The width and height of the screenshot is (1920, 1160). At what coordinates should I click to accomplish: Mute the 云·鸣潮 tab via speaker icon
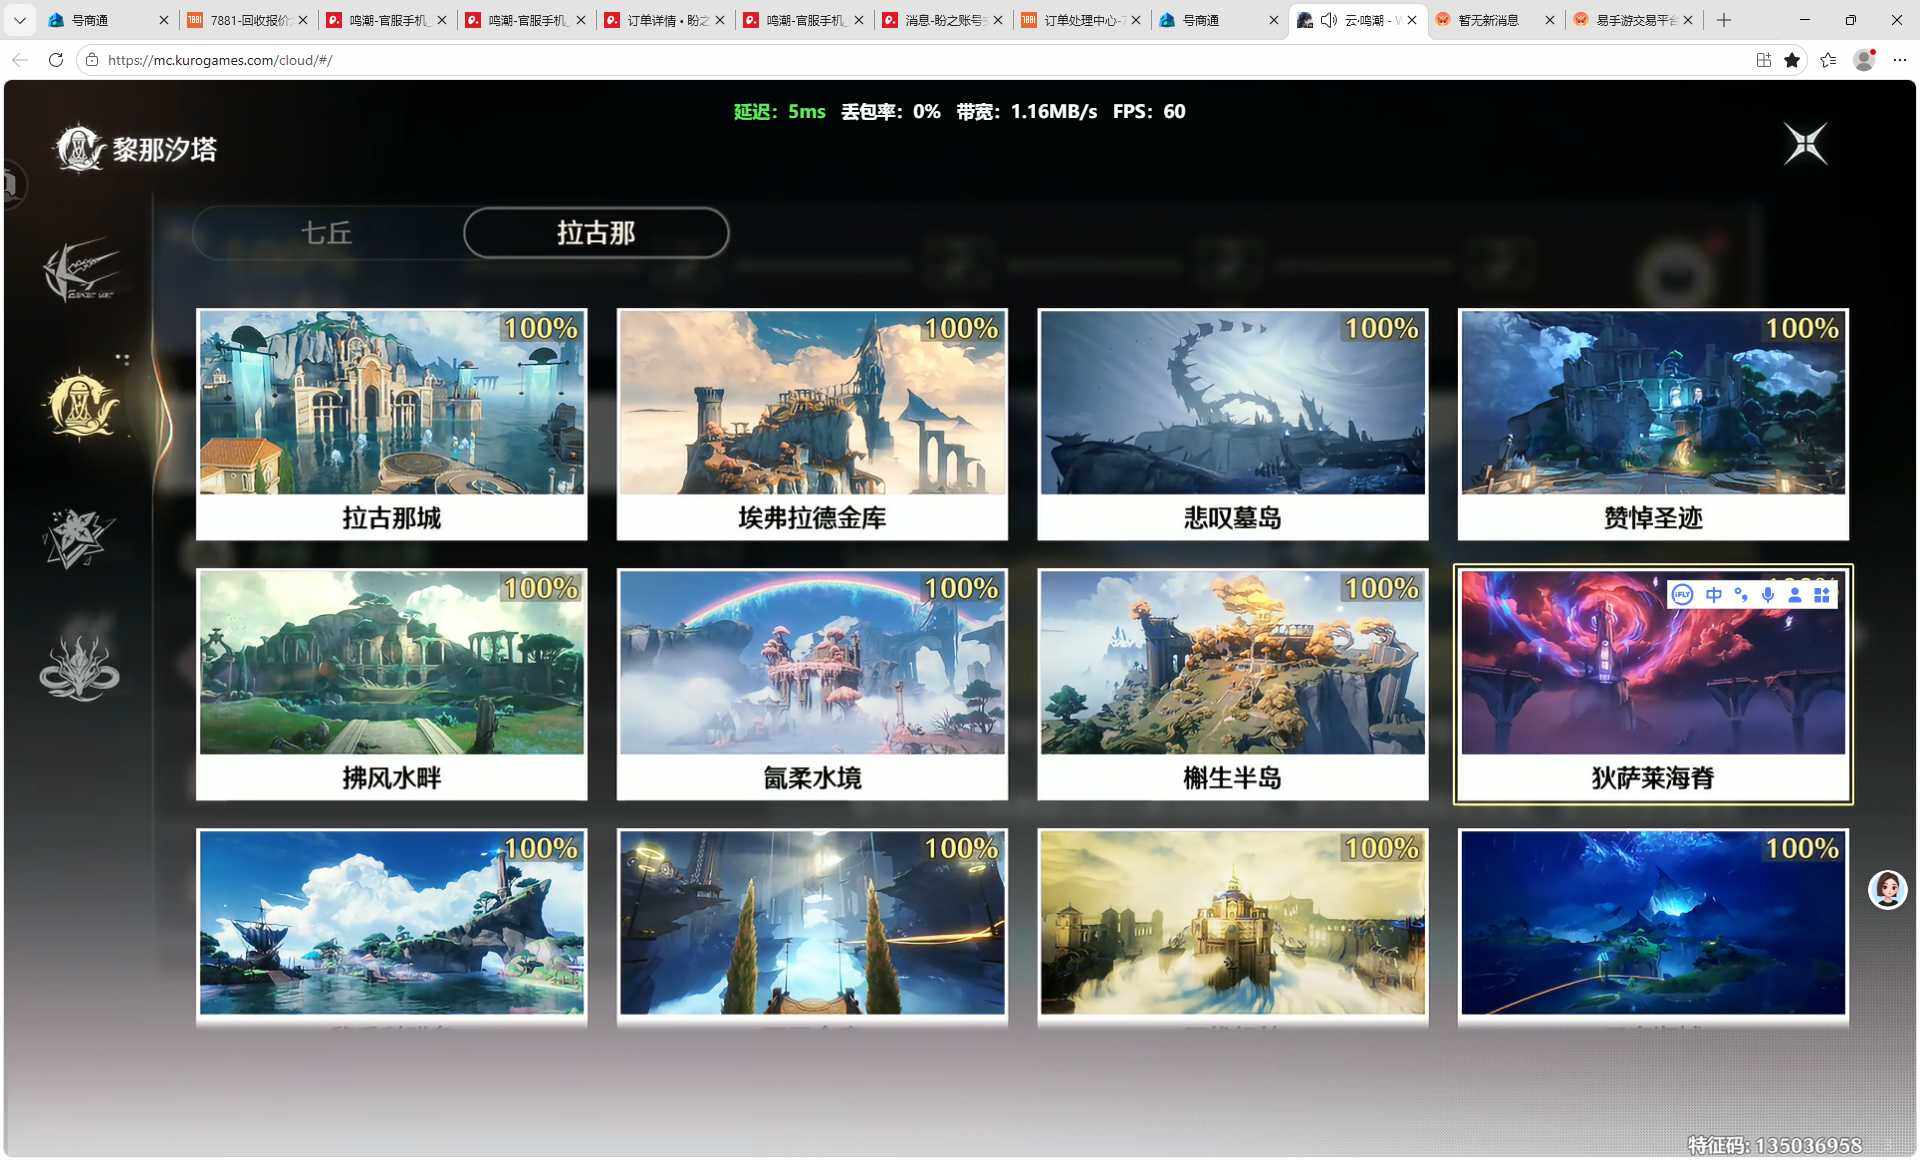pos(1329,20)
